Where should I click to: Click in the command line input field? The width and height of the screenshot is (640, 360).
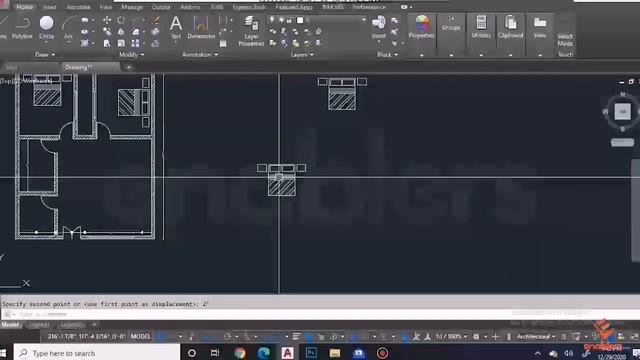[x=320, y=314]
